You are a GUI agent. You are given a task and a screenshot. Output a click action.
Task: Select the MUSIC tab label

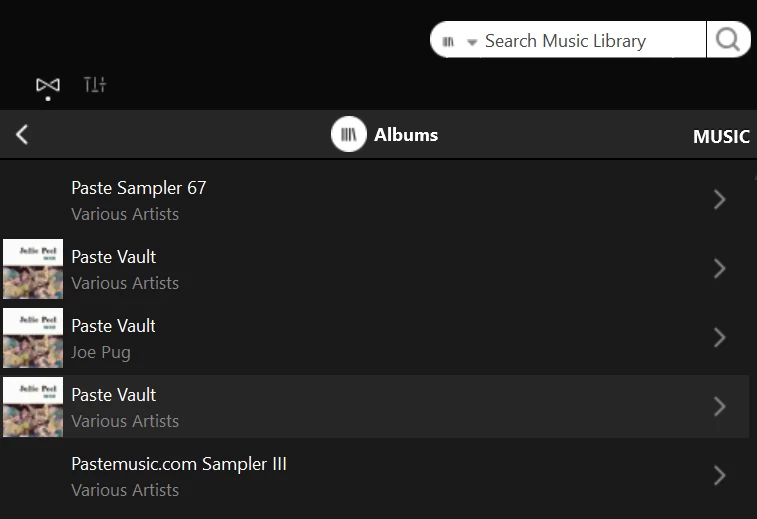click(721, 137)
